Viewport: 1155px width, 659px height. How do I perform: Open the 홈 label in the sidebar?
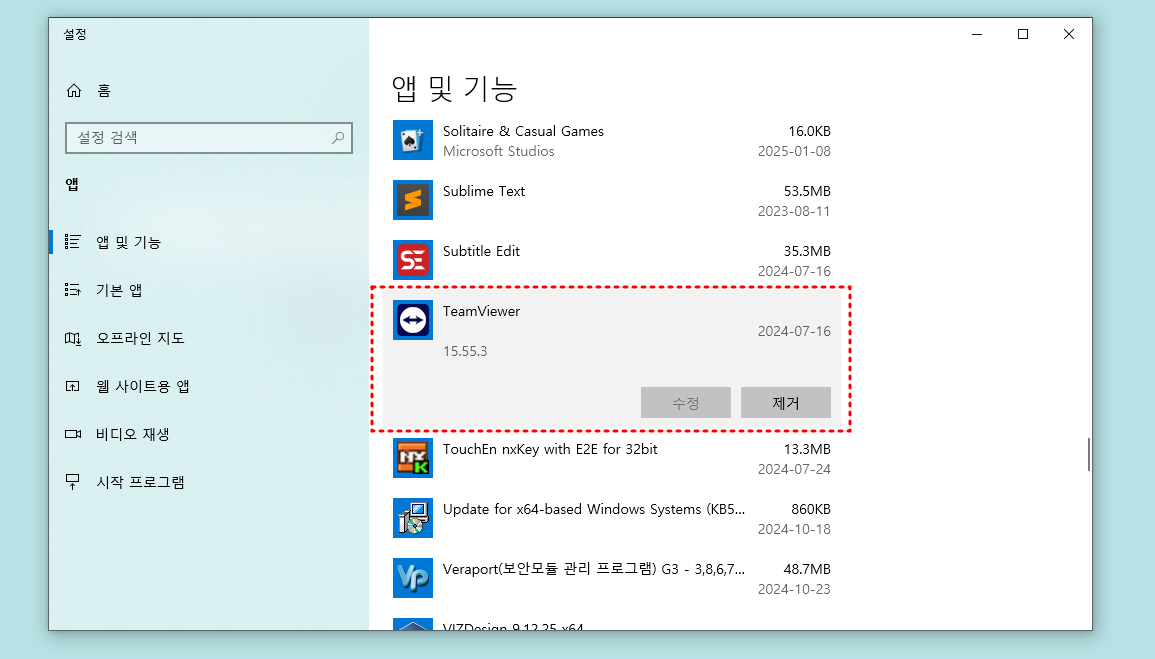point(104,91)
